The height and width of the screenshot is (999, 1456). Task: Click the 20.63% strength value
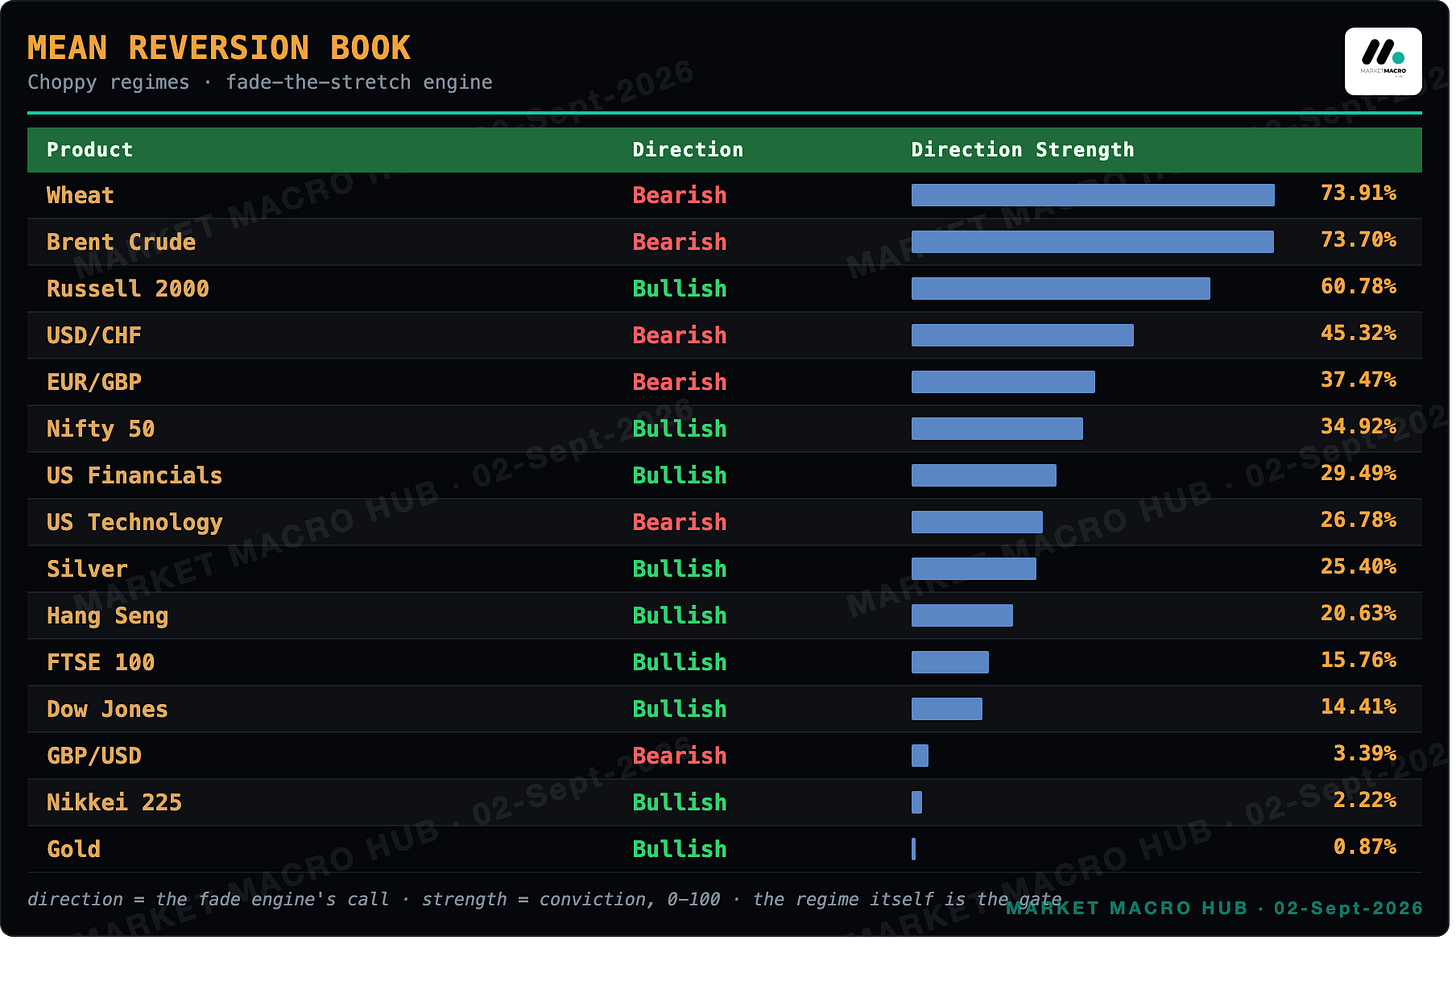click(1358, 613)
